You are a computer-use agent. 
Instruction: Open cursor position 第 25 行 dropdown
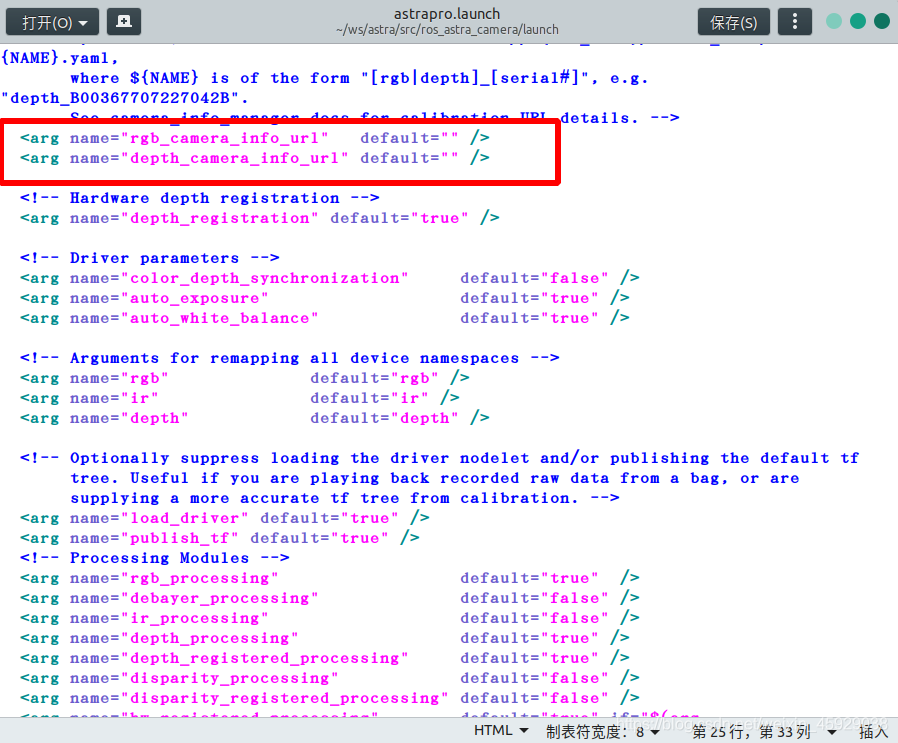[x=763, y=731]
